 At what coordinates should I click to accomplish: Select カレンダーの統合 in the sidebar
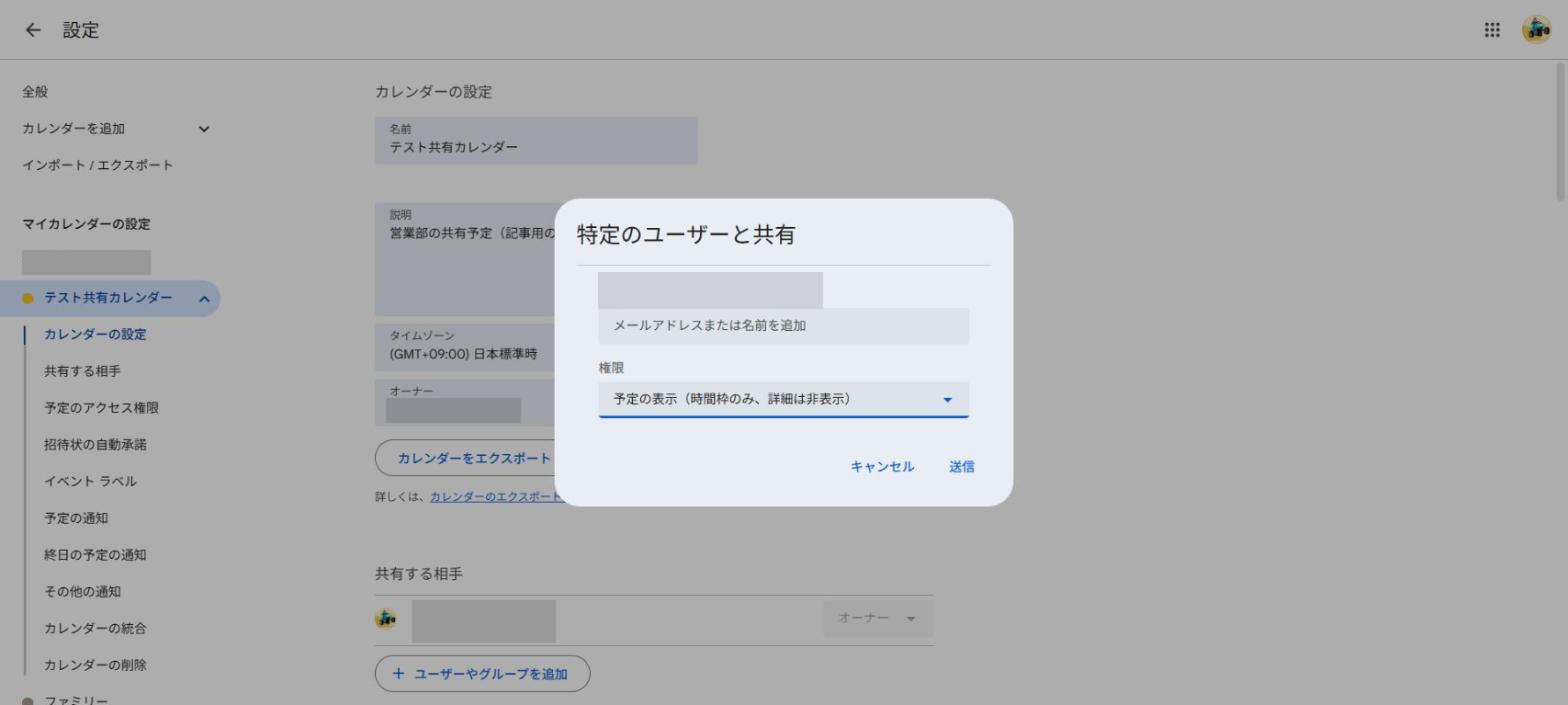(95, 629)
